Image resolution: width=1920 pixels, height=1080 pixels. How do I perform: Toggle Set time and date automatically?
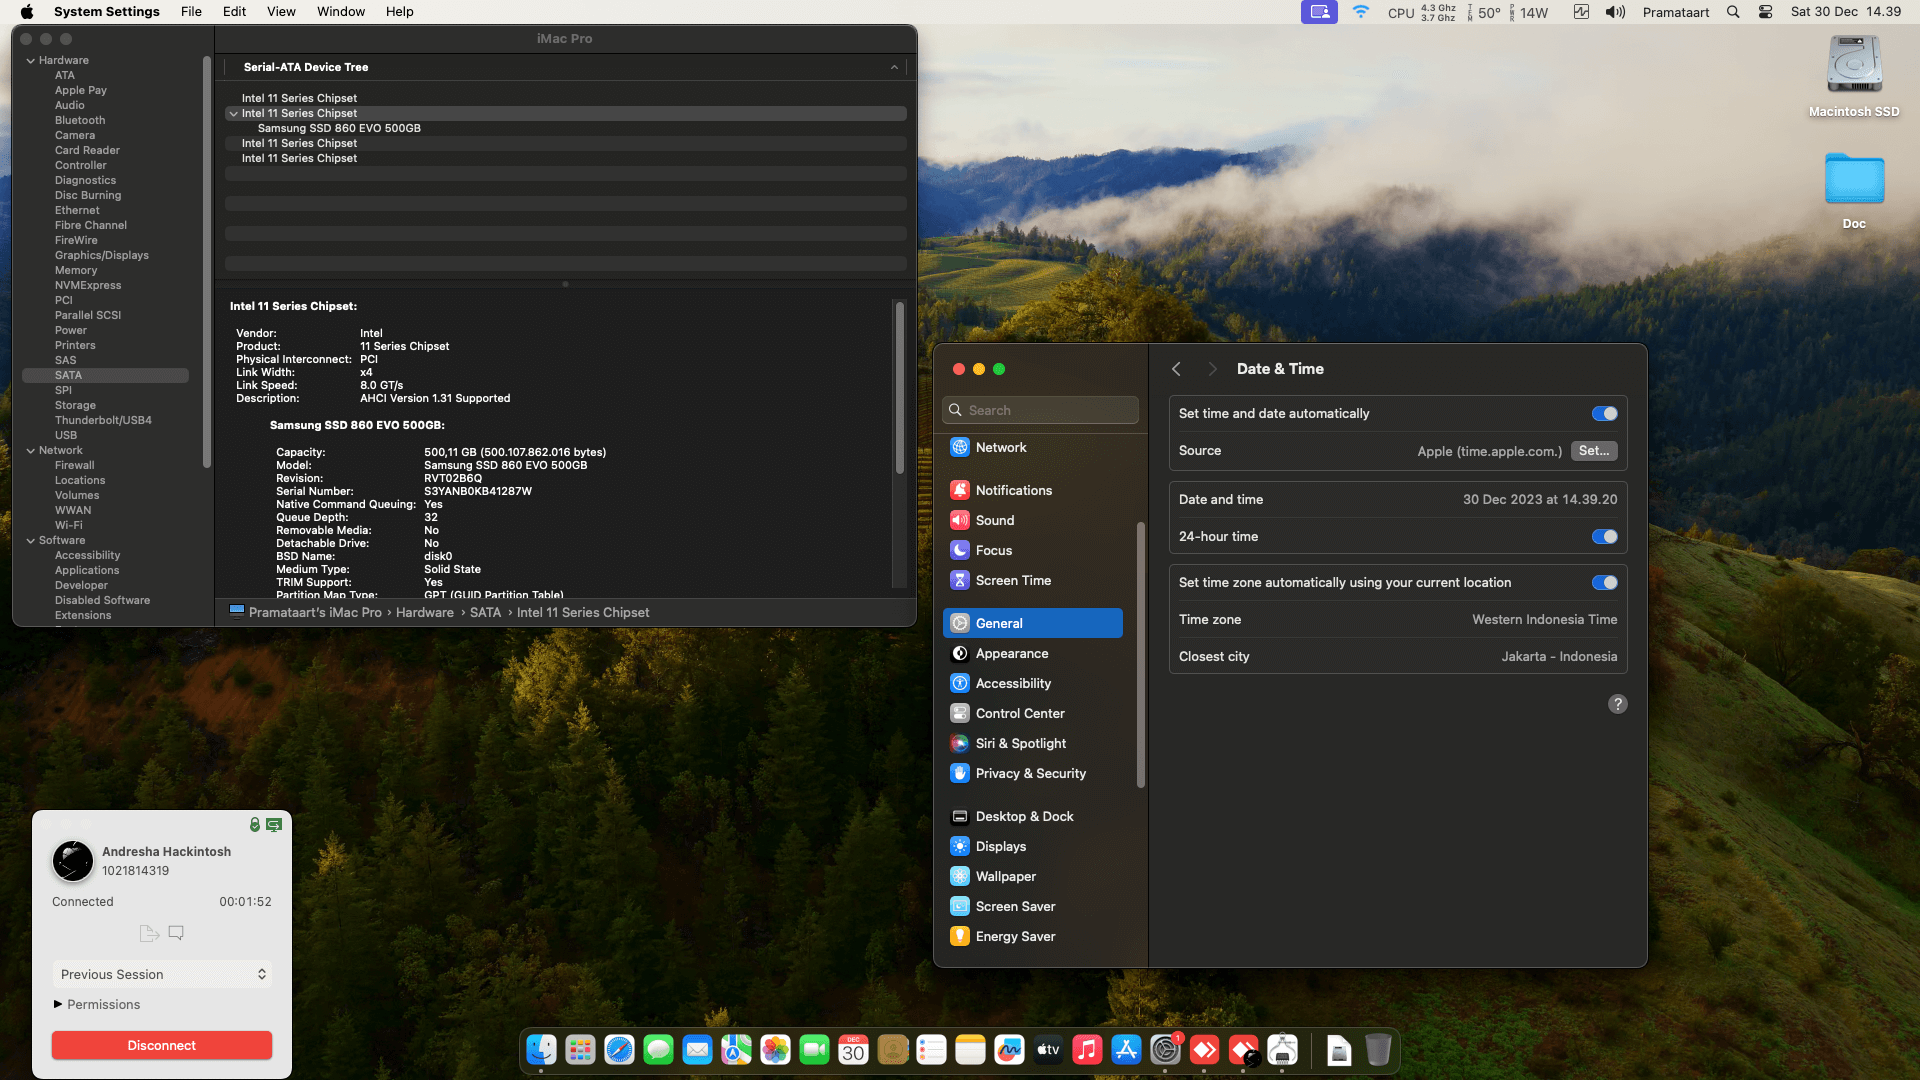[x=1604, y=414]
